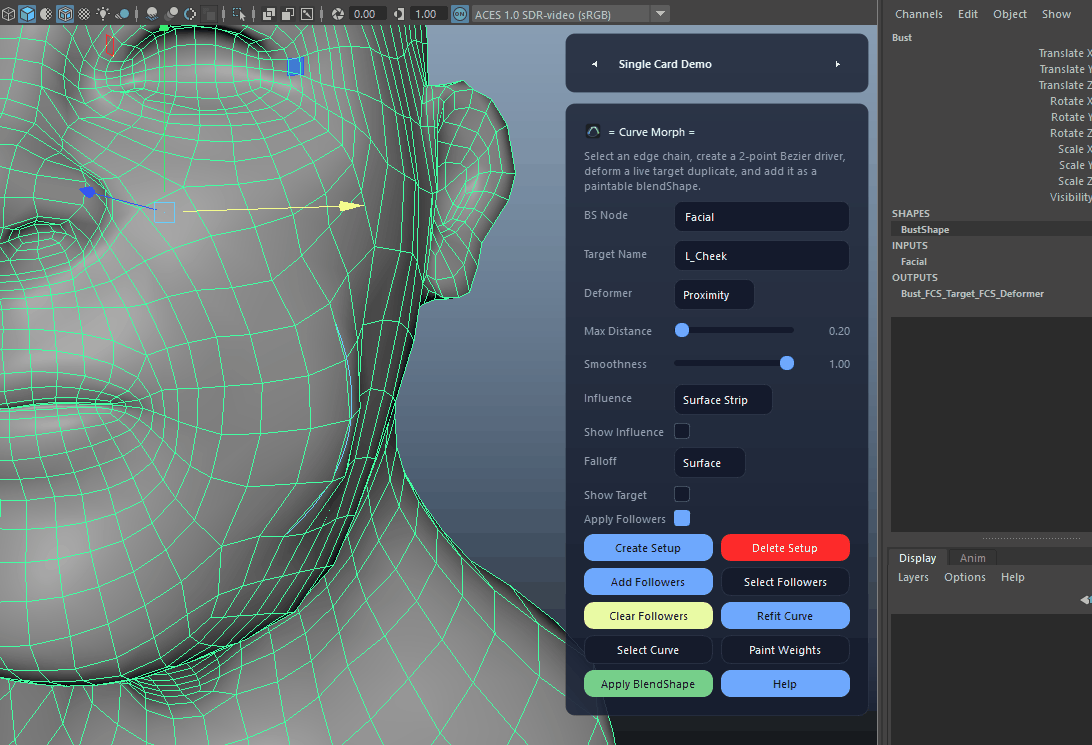Uncheck the Apply Followers checkbox
Viewport: 1092px width, 745px height.
tap(682, 518)
